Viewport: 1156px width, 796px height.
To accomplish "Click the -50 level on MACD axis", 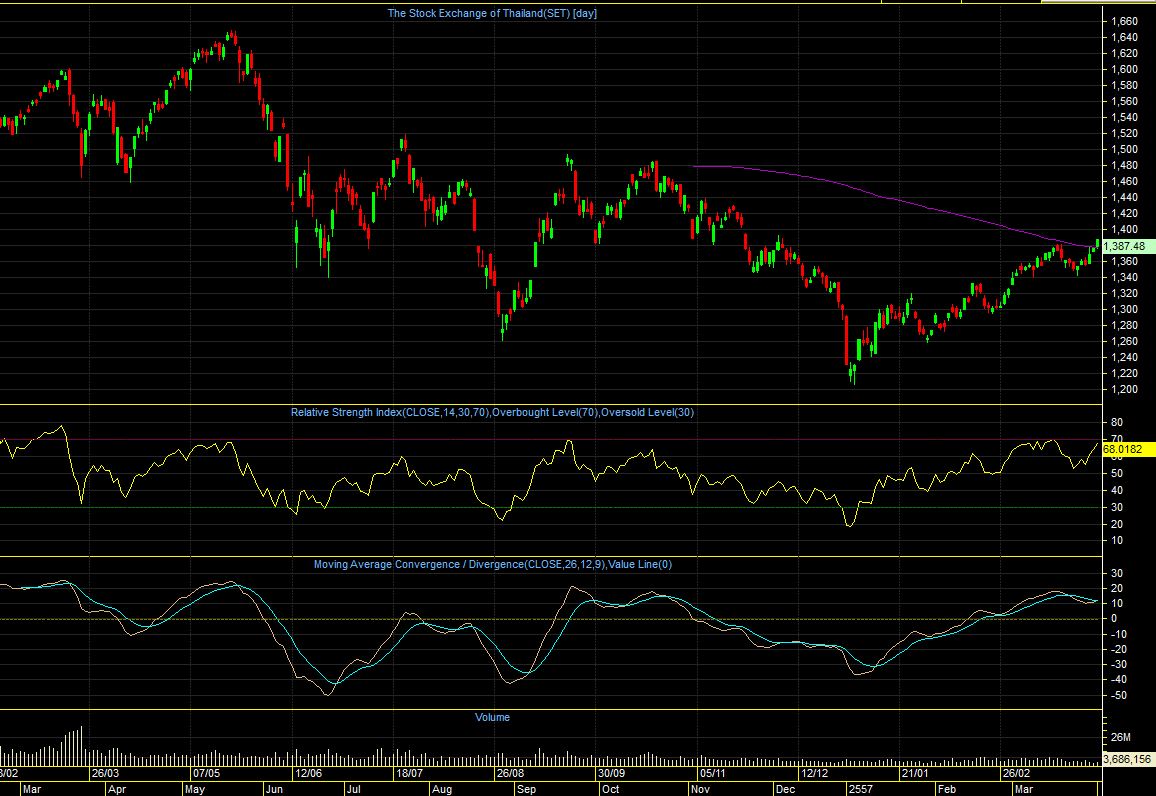I will click(1117, 695).
